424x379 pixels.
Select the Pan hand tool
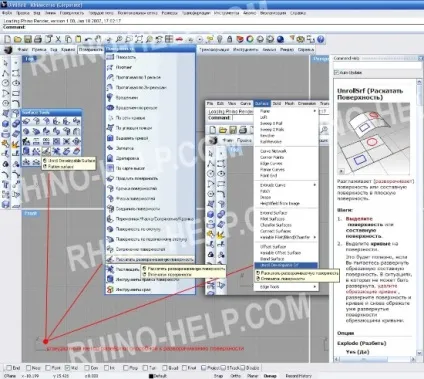98,39
